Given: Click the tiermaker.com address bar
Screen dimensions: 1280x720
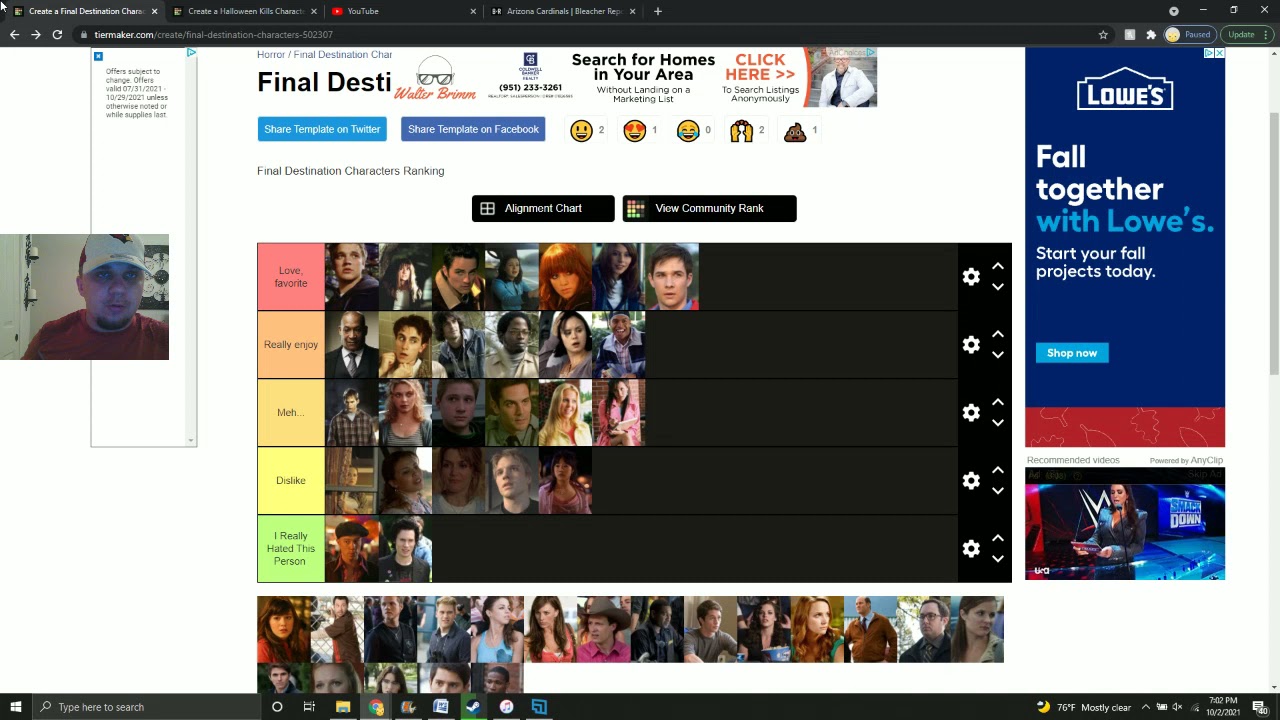Looking at the screenshot, I should (x=590, y=34).
